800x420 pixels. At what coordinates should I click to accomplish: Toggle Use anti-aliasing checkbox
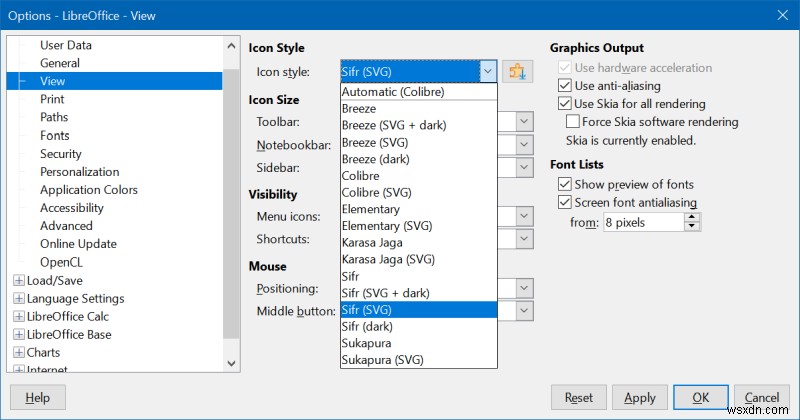[565, 86]
